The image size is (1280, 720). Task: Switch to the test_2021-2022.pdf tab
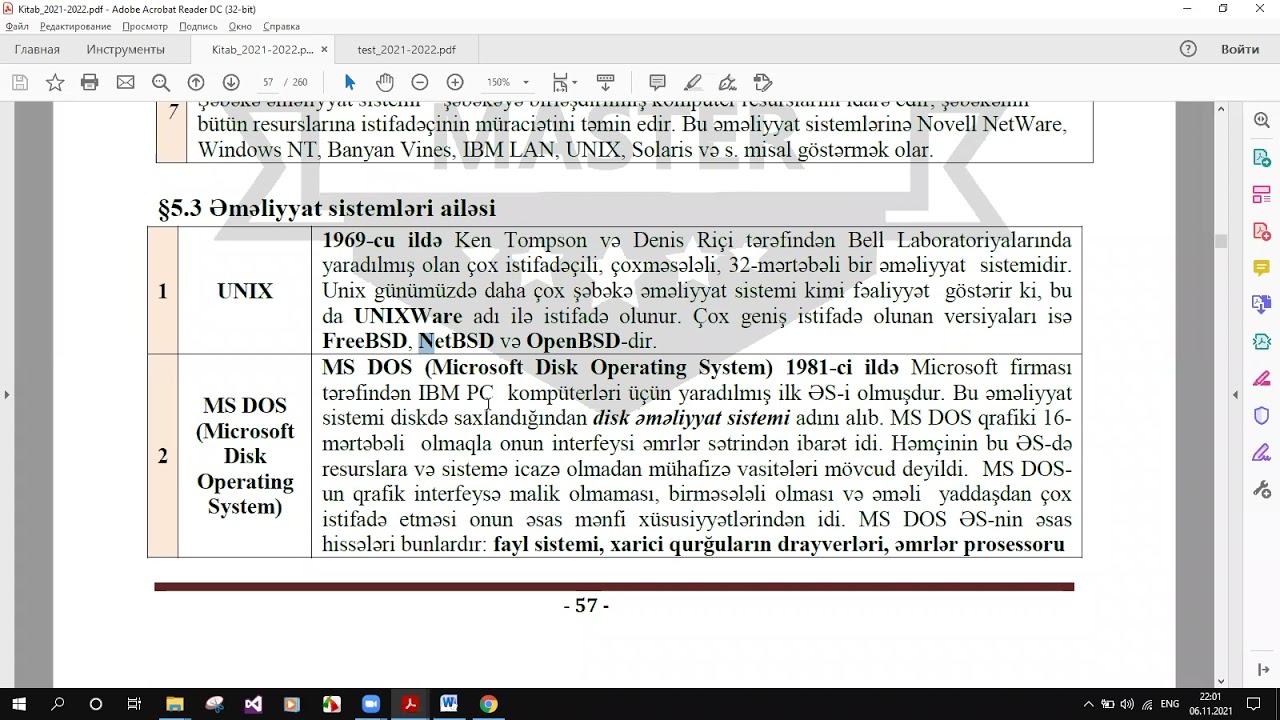pyautogui.click(x=407, y=49)
